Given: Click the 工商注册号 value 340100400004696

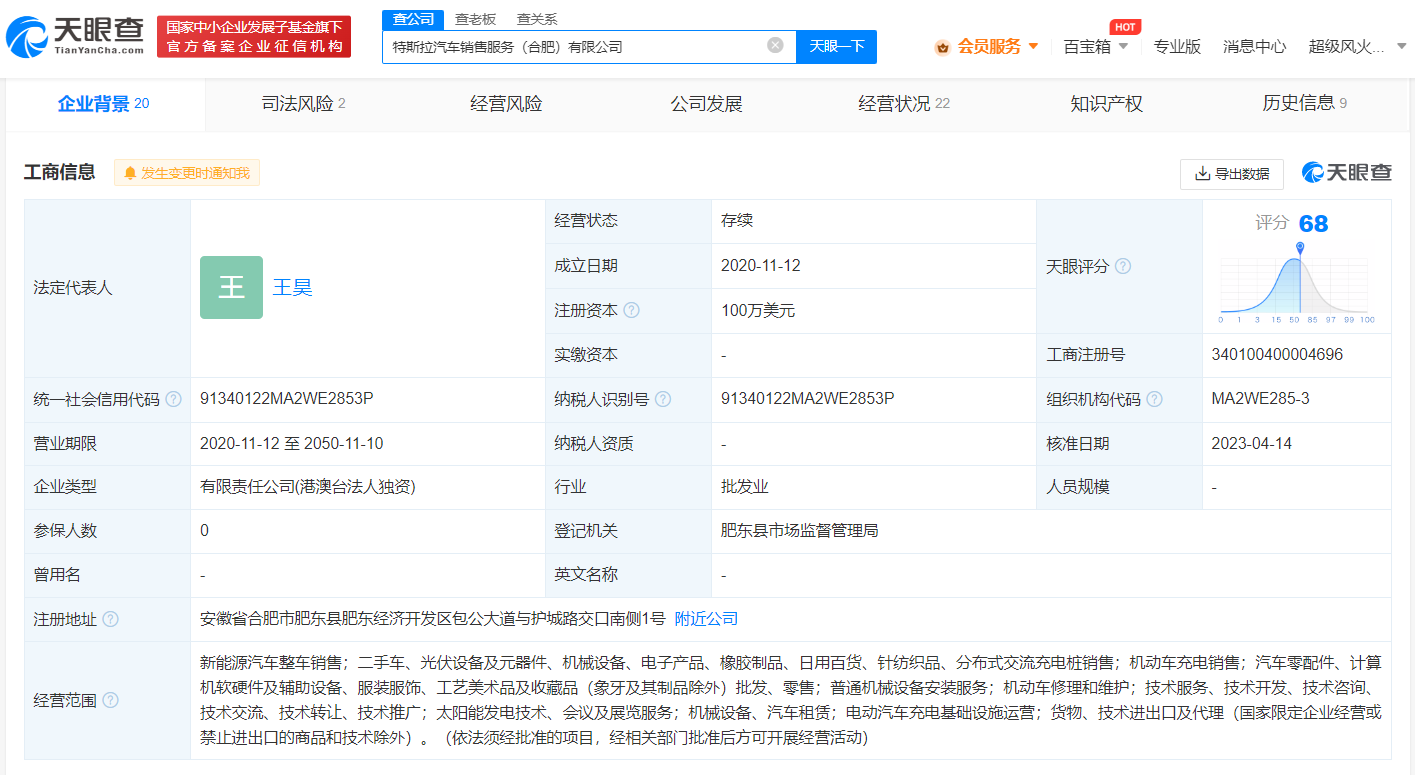Looking at the screenshot, I should point(1277,354).
